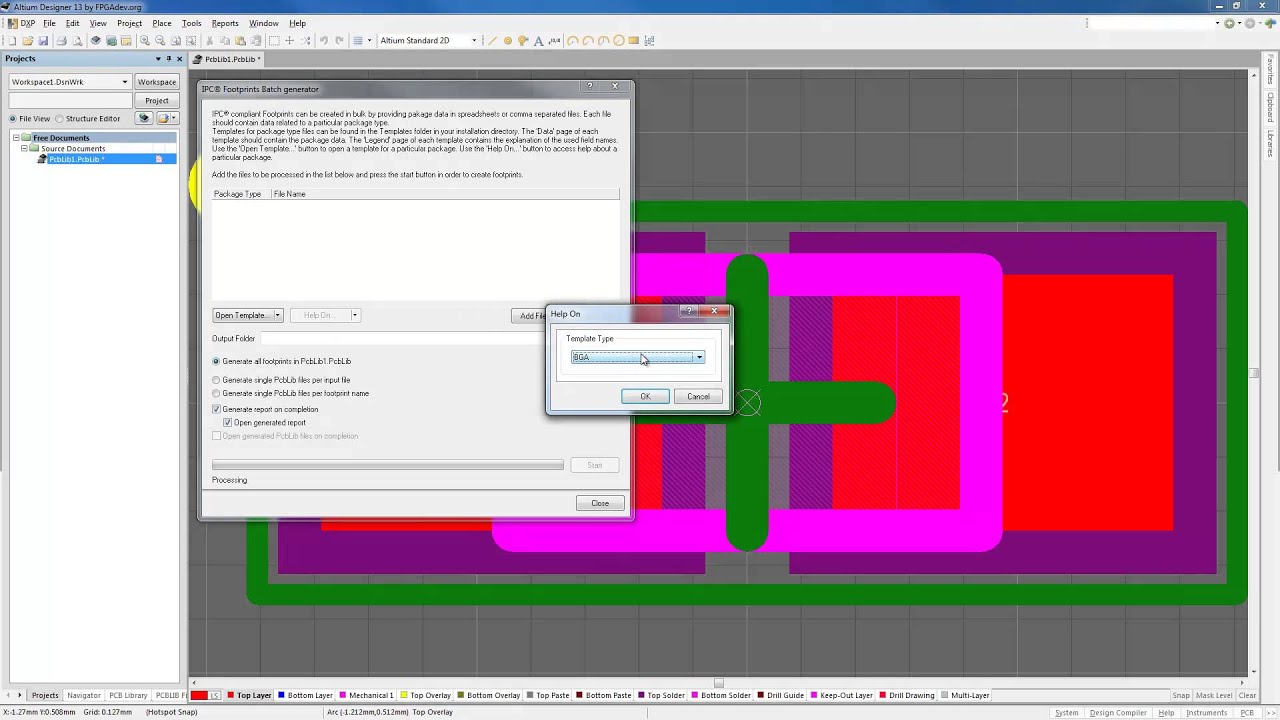1280x720 pixels.
Task: Select the Place Coordinate tool icon
Action: pyautogui.click(x=555, y=41)
